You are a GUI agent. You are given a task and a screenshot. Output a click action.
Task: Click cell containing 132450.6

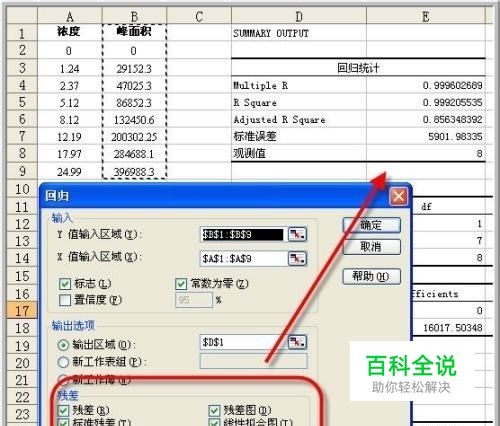(x=134, y=120)
